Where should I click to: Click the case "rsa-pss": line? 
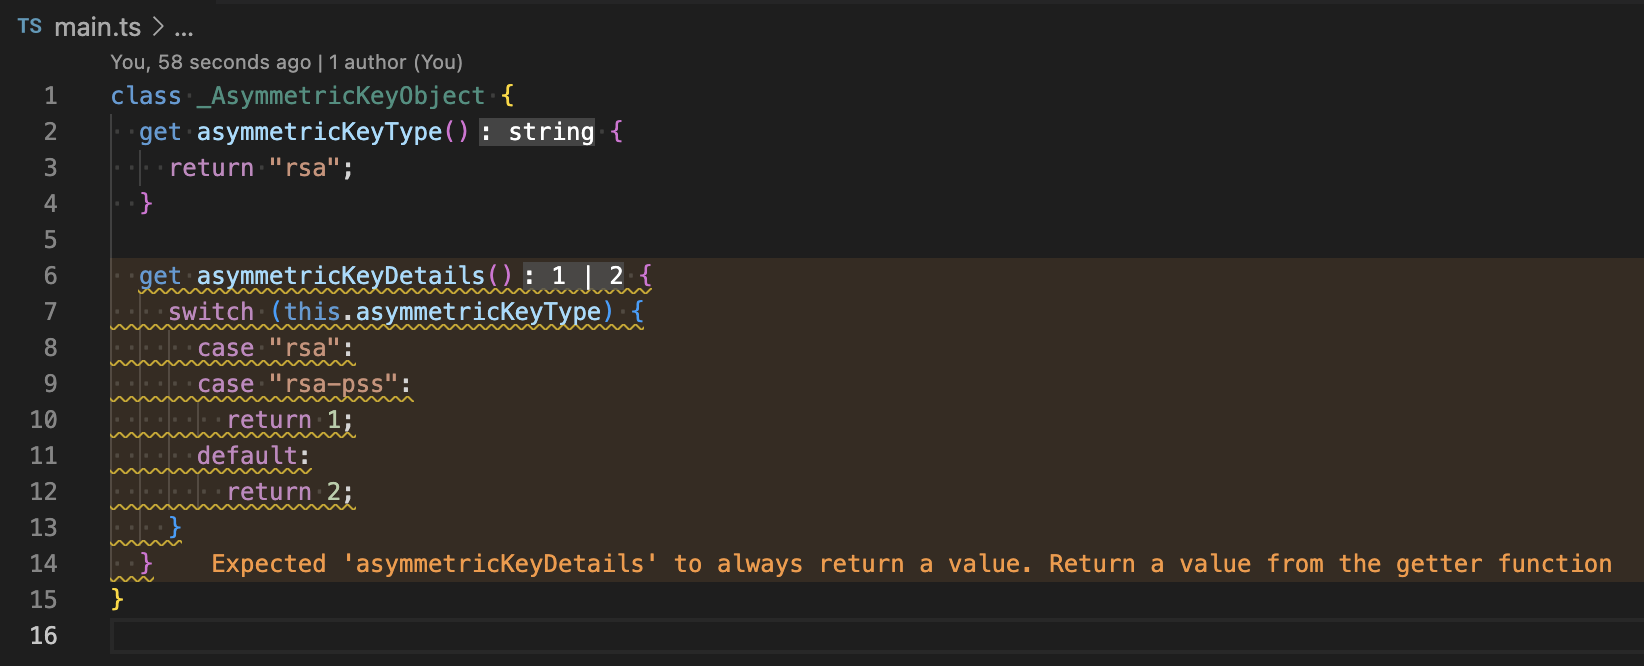click(x=304, y=384)
